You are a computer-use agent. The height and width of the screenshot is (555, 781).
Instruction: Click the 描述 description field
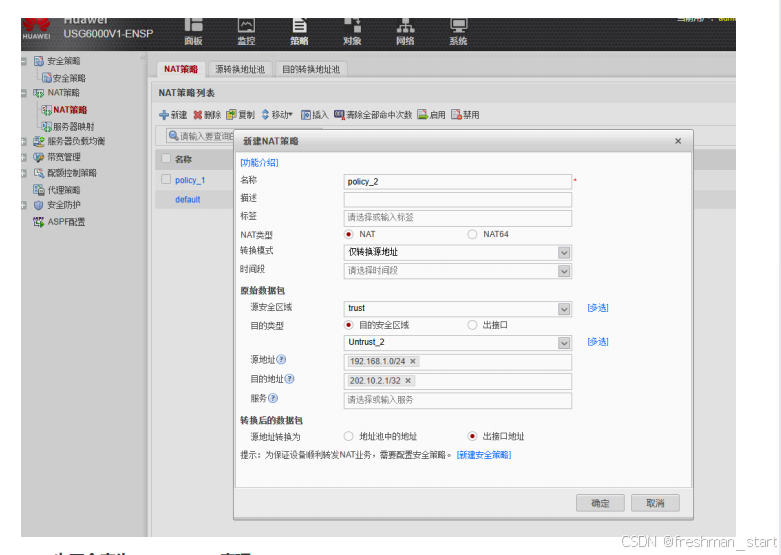click(x=457, y=200)
